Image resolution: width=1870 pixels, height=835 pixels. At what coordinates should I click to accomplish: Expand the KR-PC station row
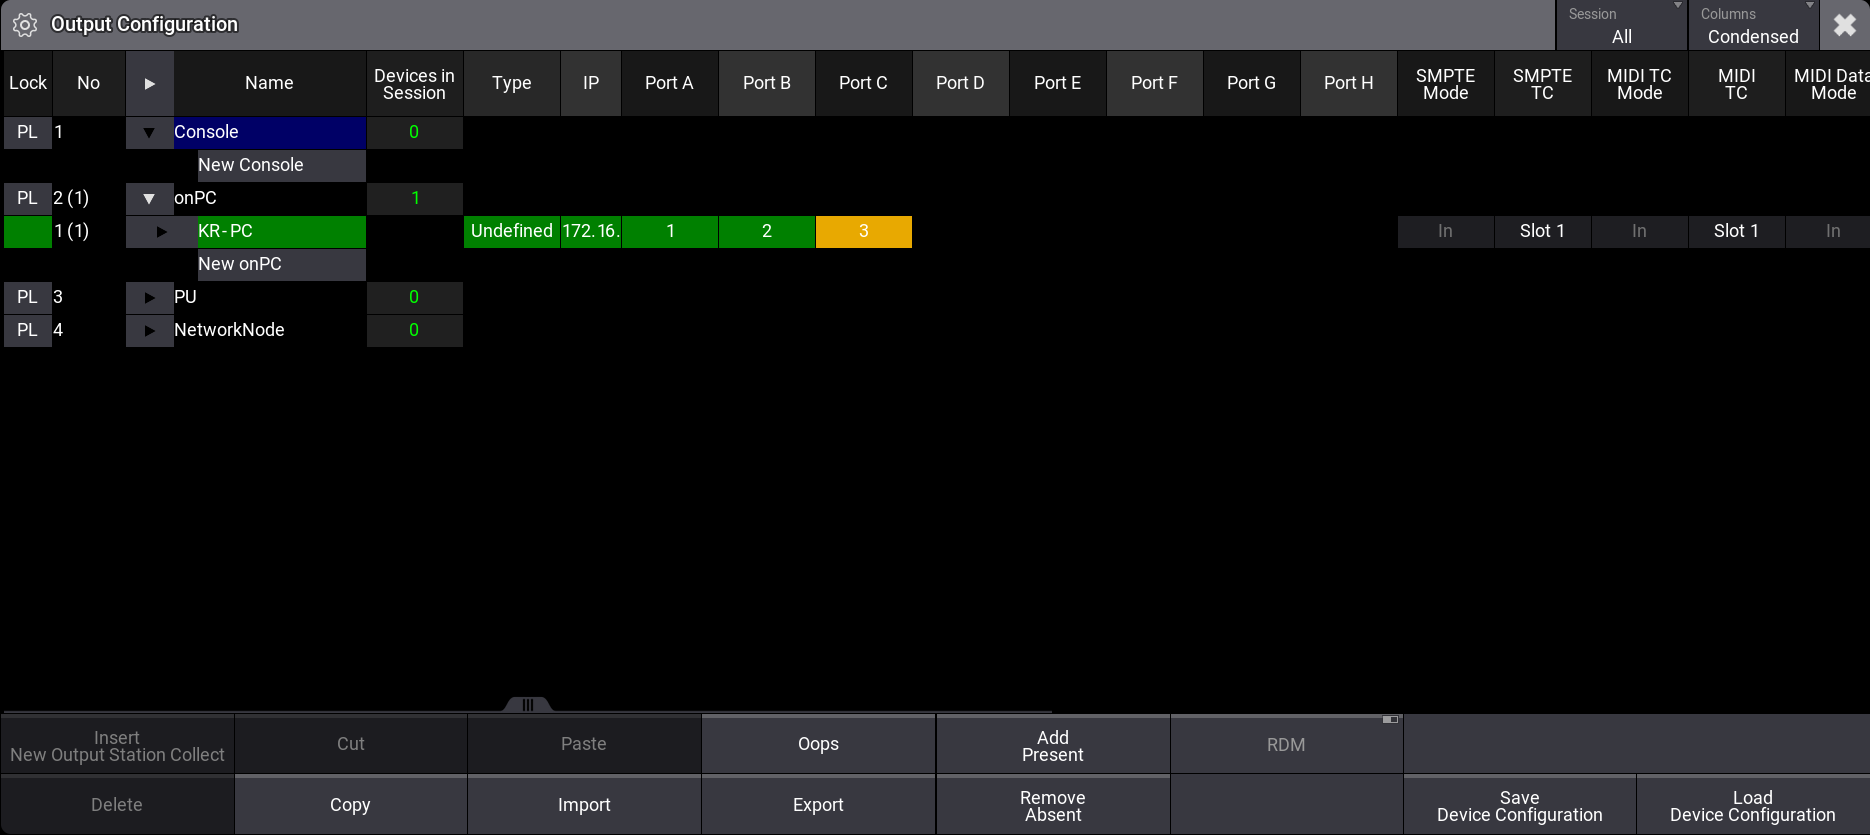coord(161,232)
